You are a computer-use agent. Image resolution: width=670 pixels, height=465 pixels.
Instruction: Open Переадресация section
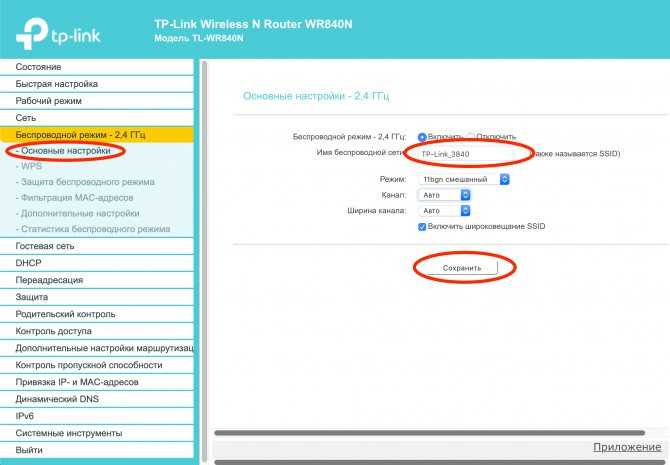97,280
